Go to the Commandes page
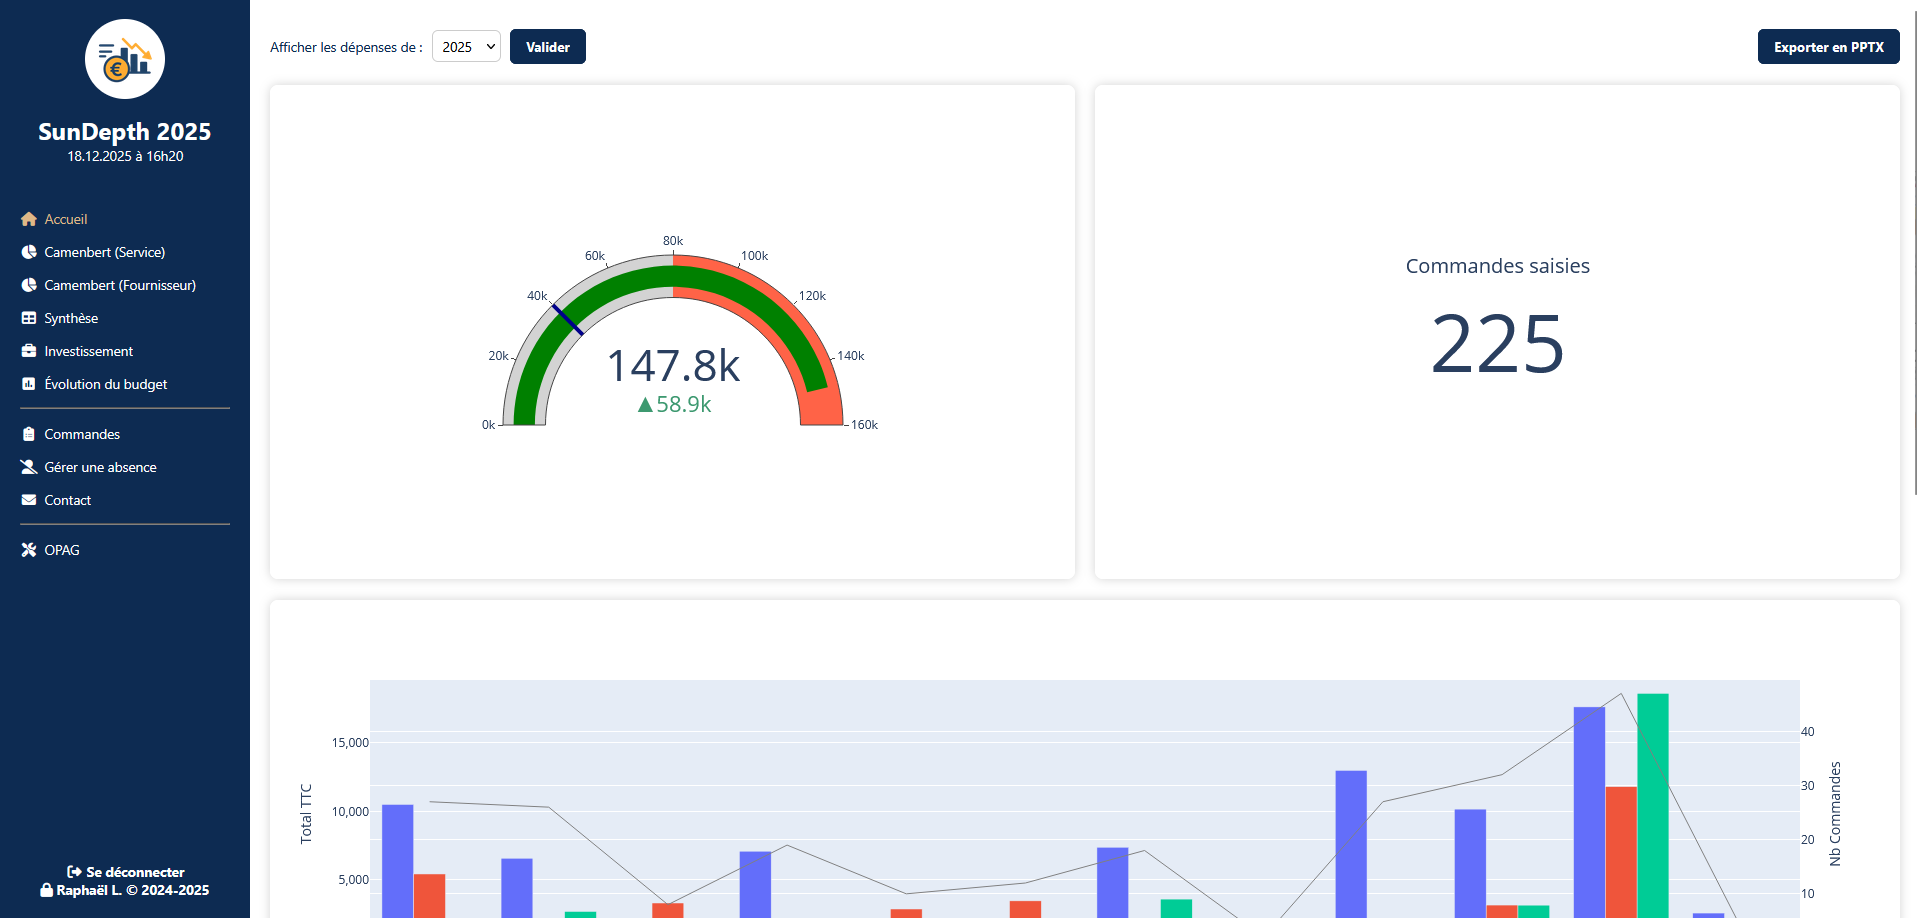Viewport: 1920px width, 918px height. point(82,434)
